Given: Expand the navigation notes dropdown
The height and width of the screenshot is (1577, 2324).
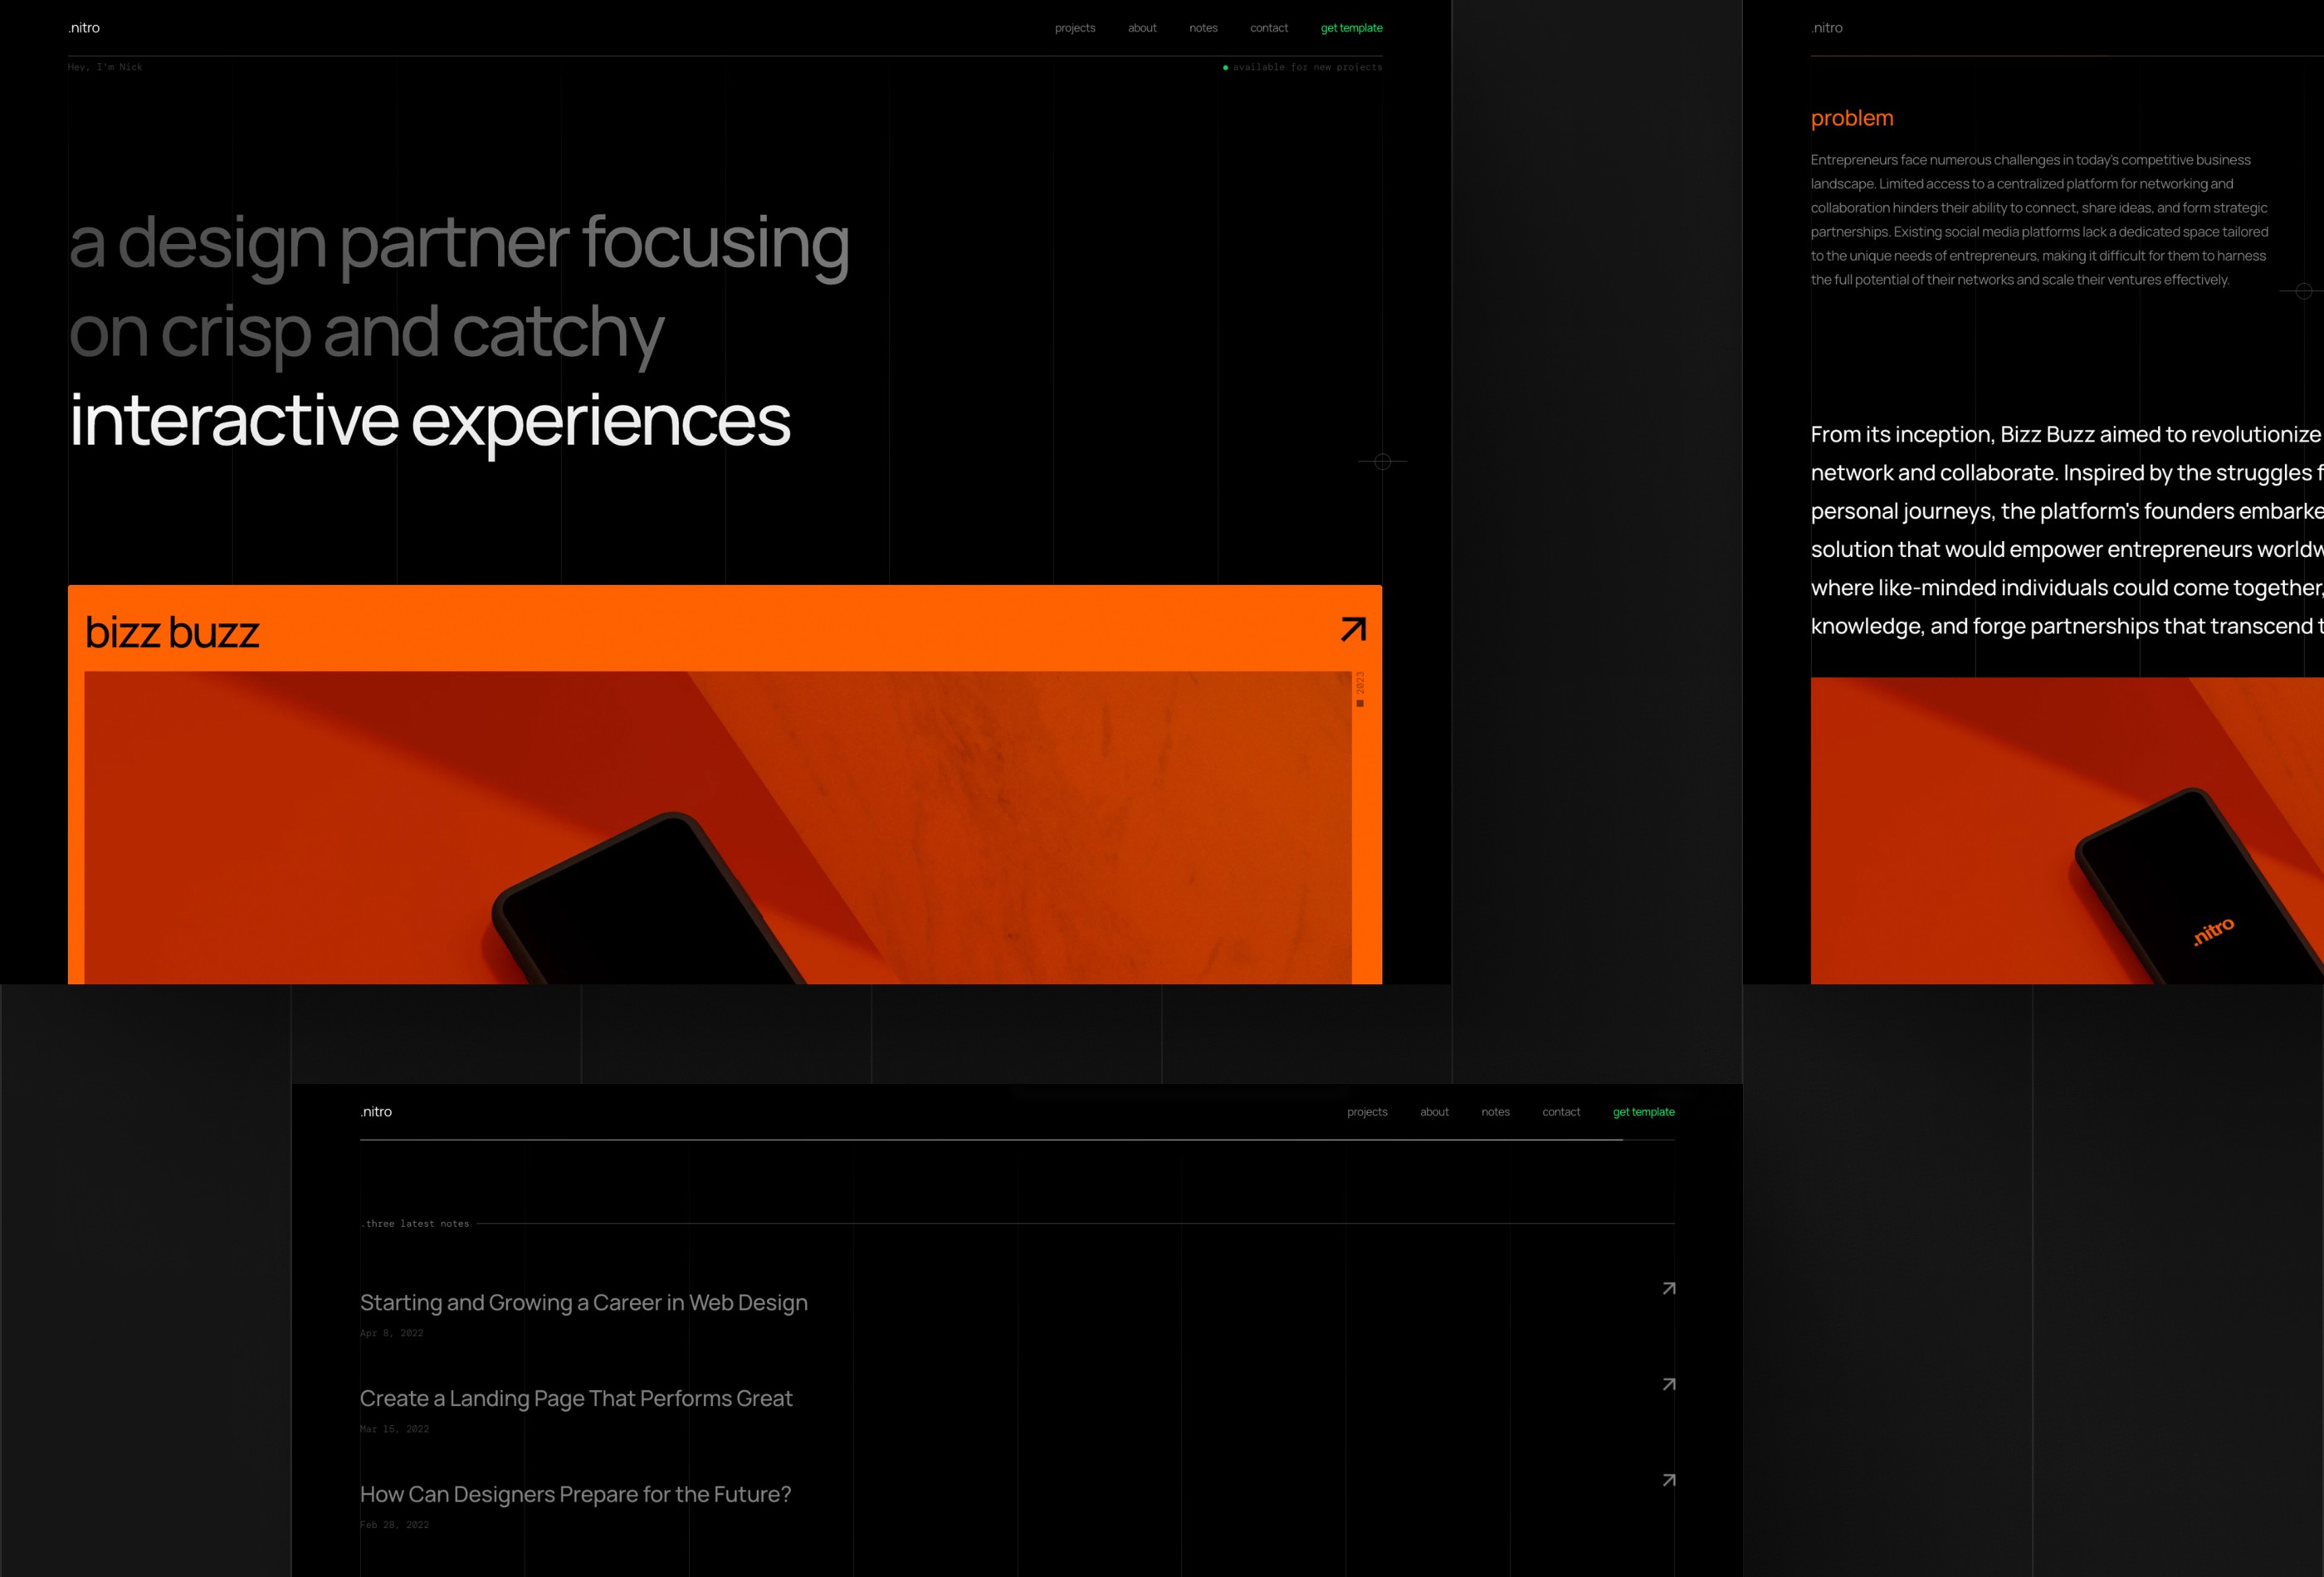Looking at the screenshot, I should point(1202,28).
